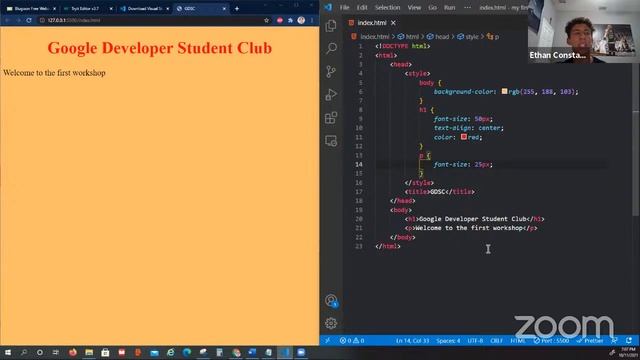The height and width of the screenshot is (360, 640).
Task: Switch to the Download Visual Studio browser tab
Action: (144, 8)
